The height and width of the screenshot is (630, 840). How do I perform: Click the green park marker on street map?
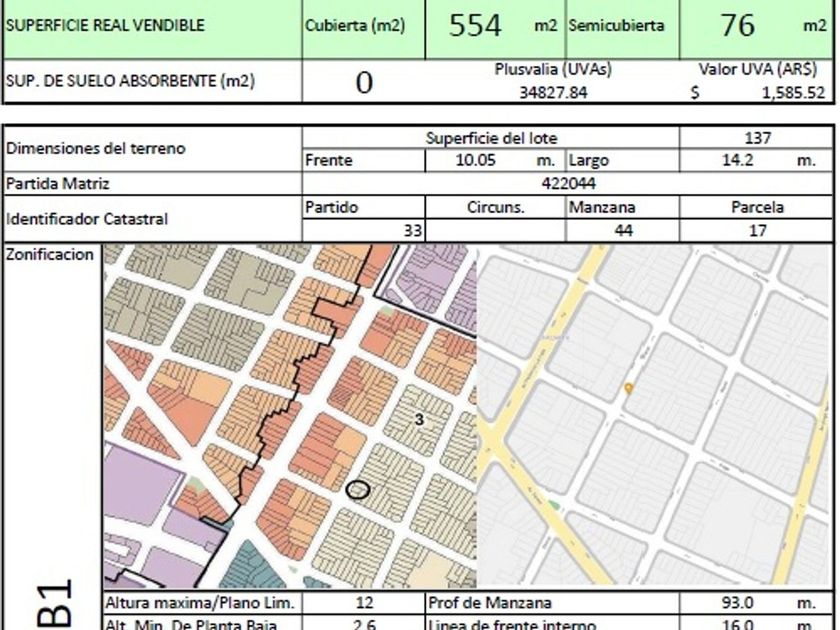click(554, 505)
